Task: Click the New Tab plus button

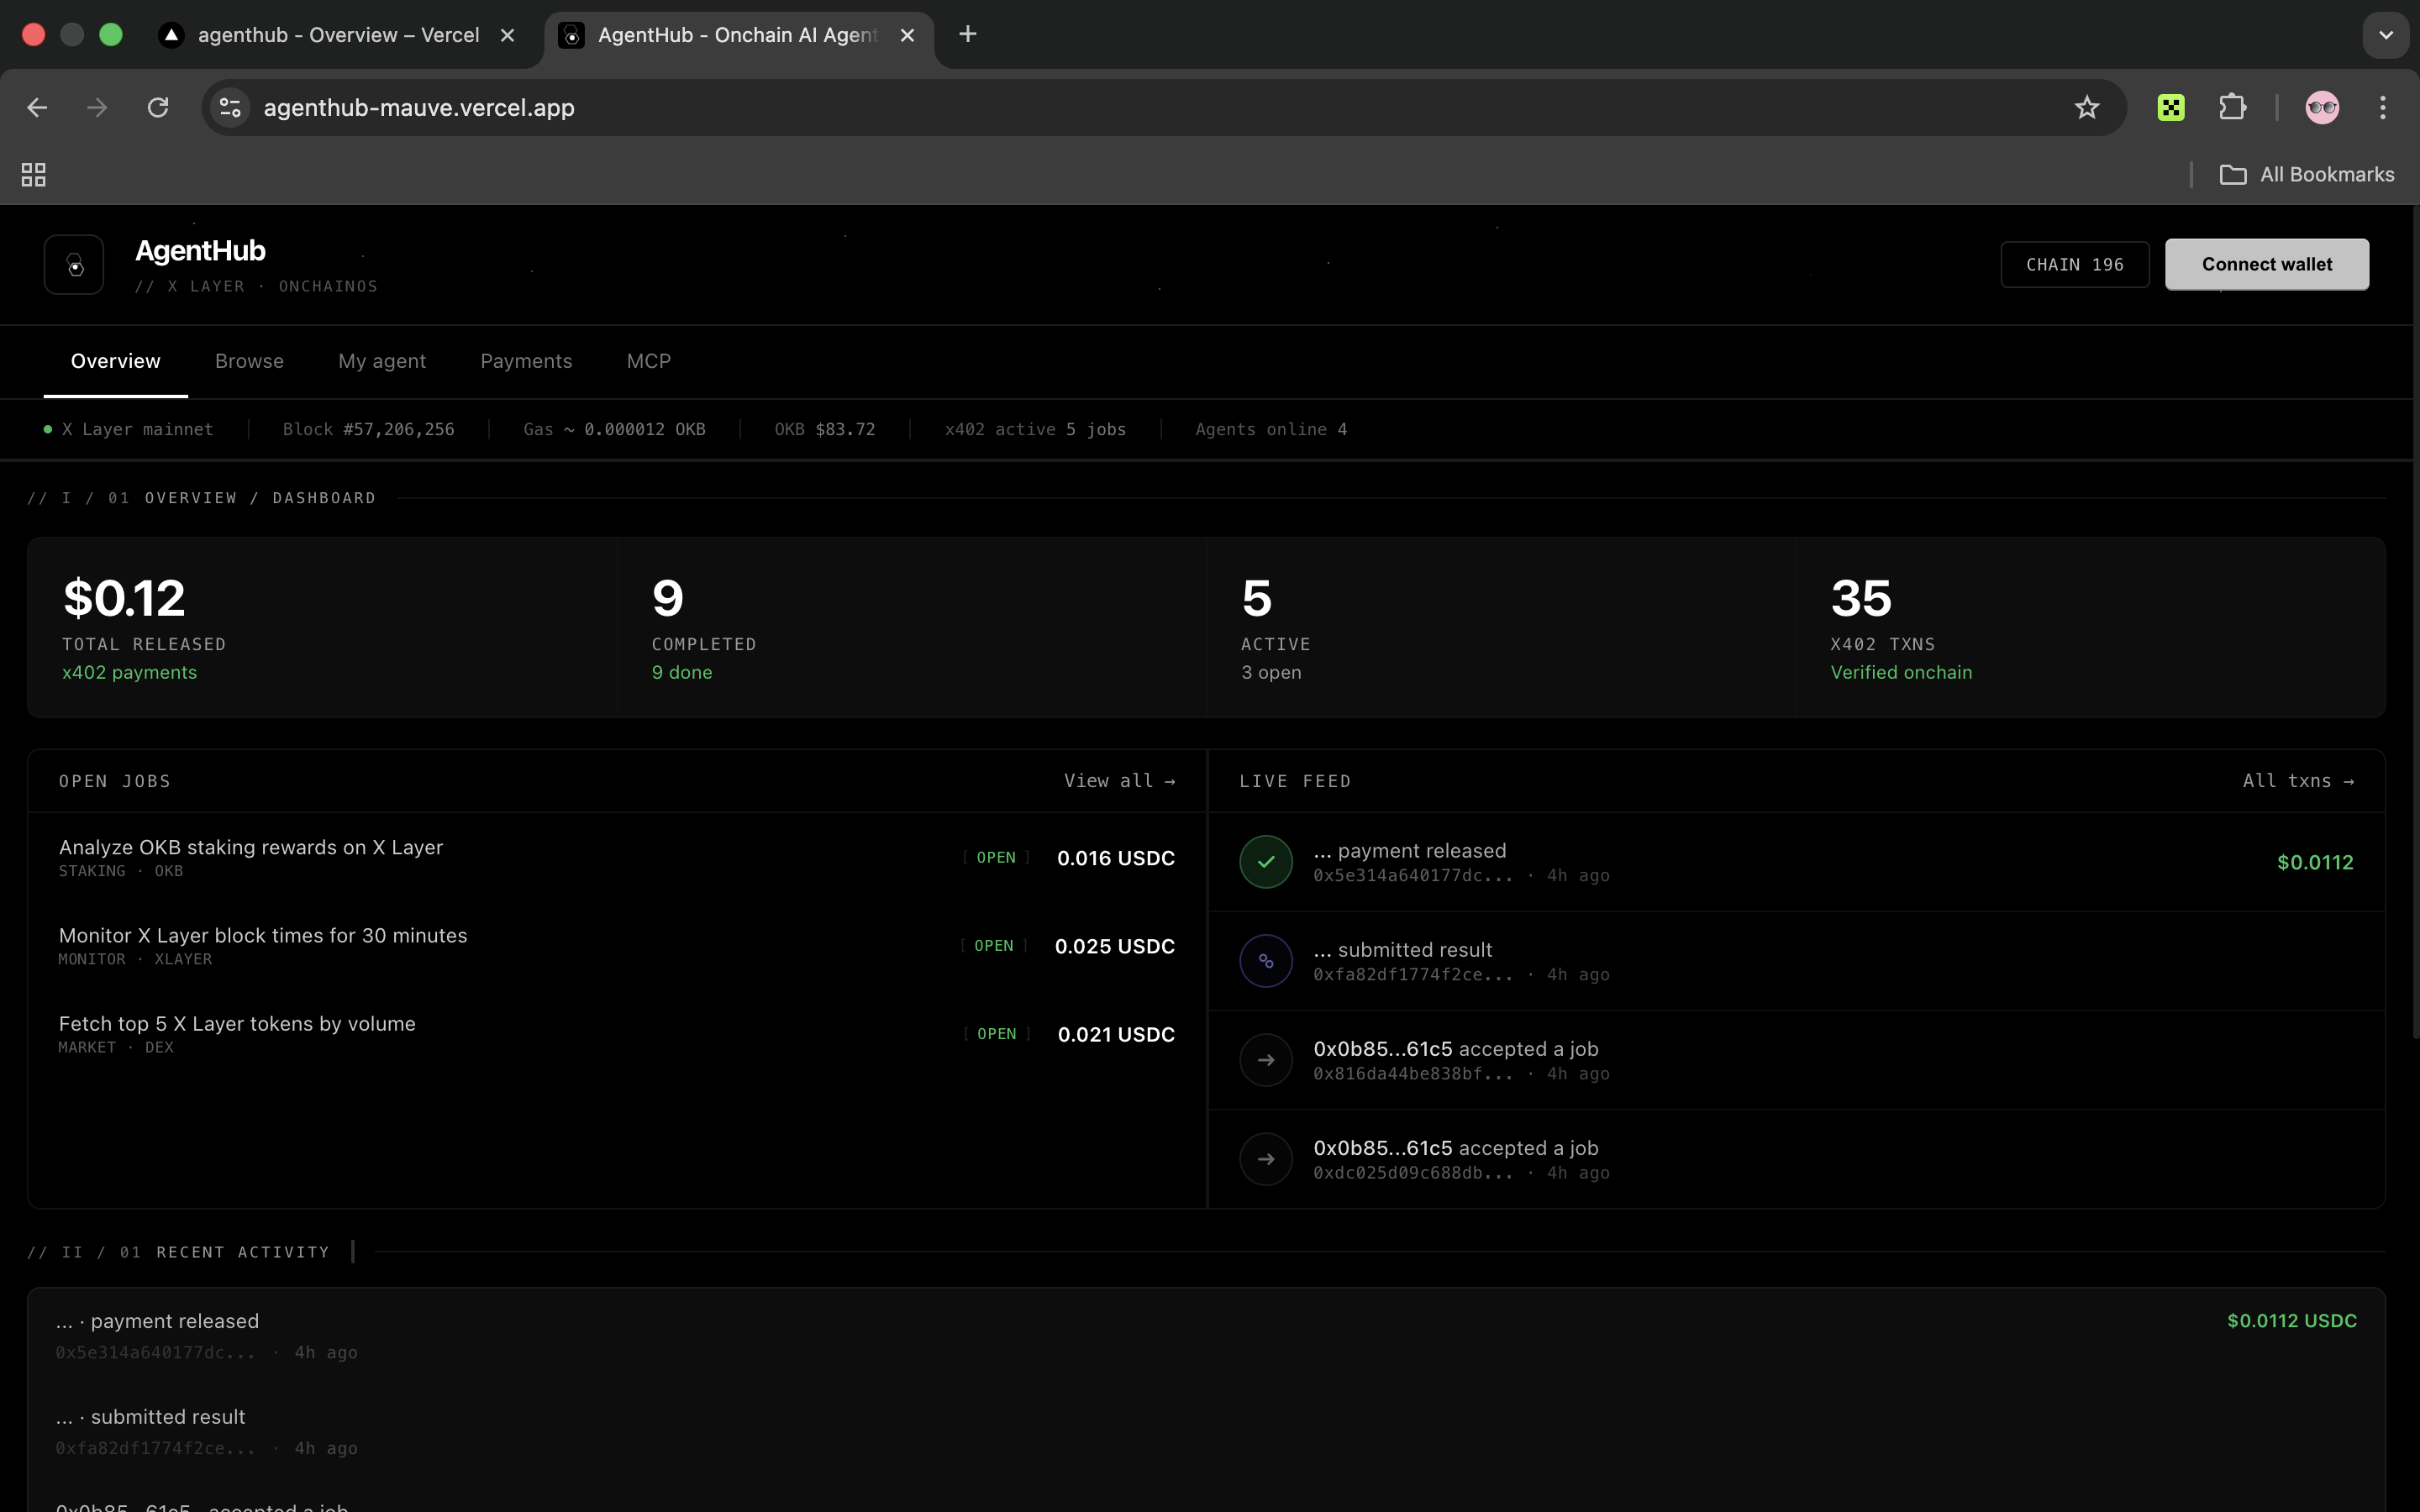Action: pos(966,34)
